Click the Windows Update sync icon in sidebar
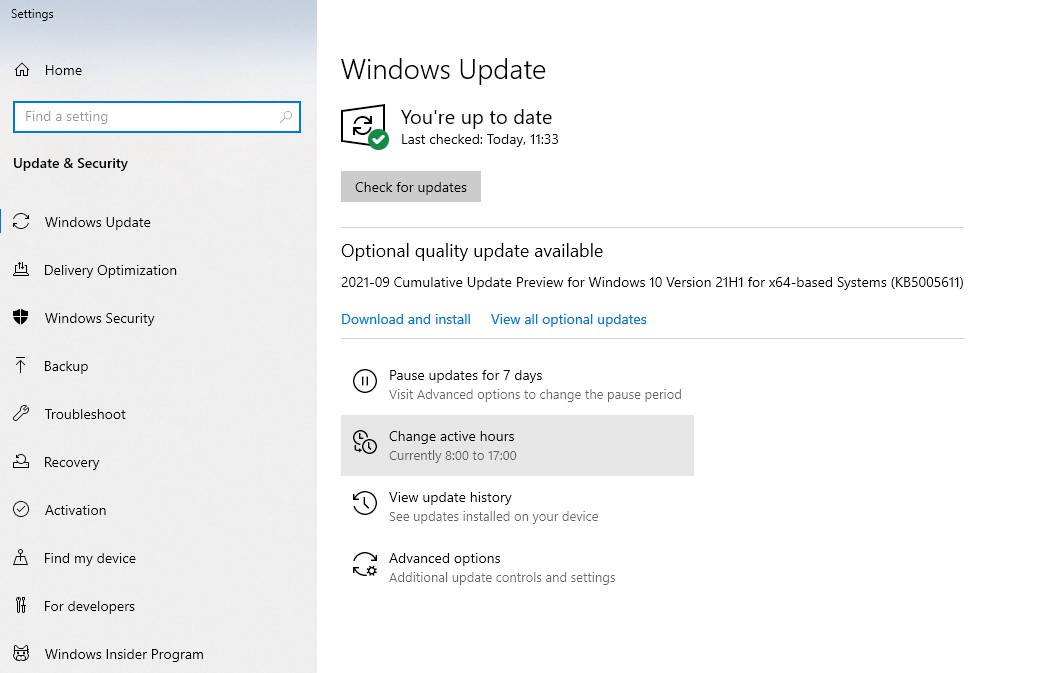 pos(21,222)
